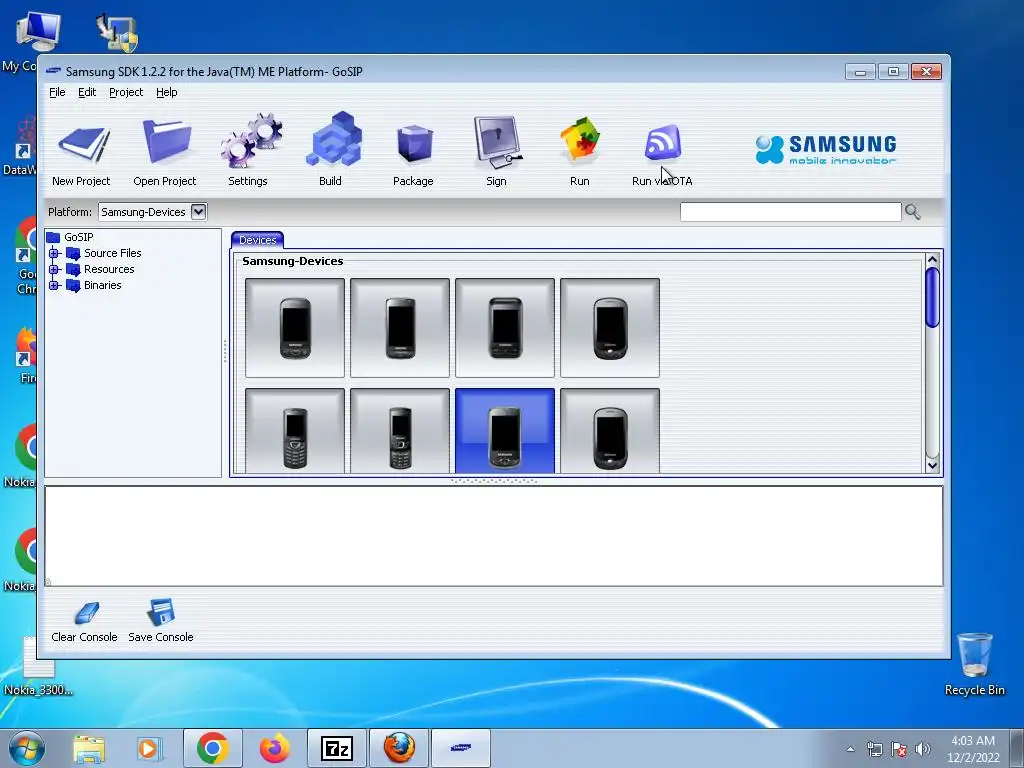Open Nokia_3300 file on desktop
Image resolution: width=1024 pixels, height=768 pixels.
(38, 666)
